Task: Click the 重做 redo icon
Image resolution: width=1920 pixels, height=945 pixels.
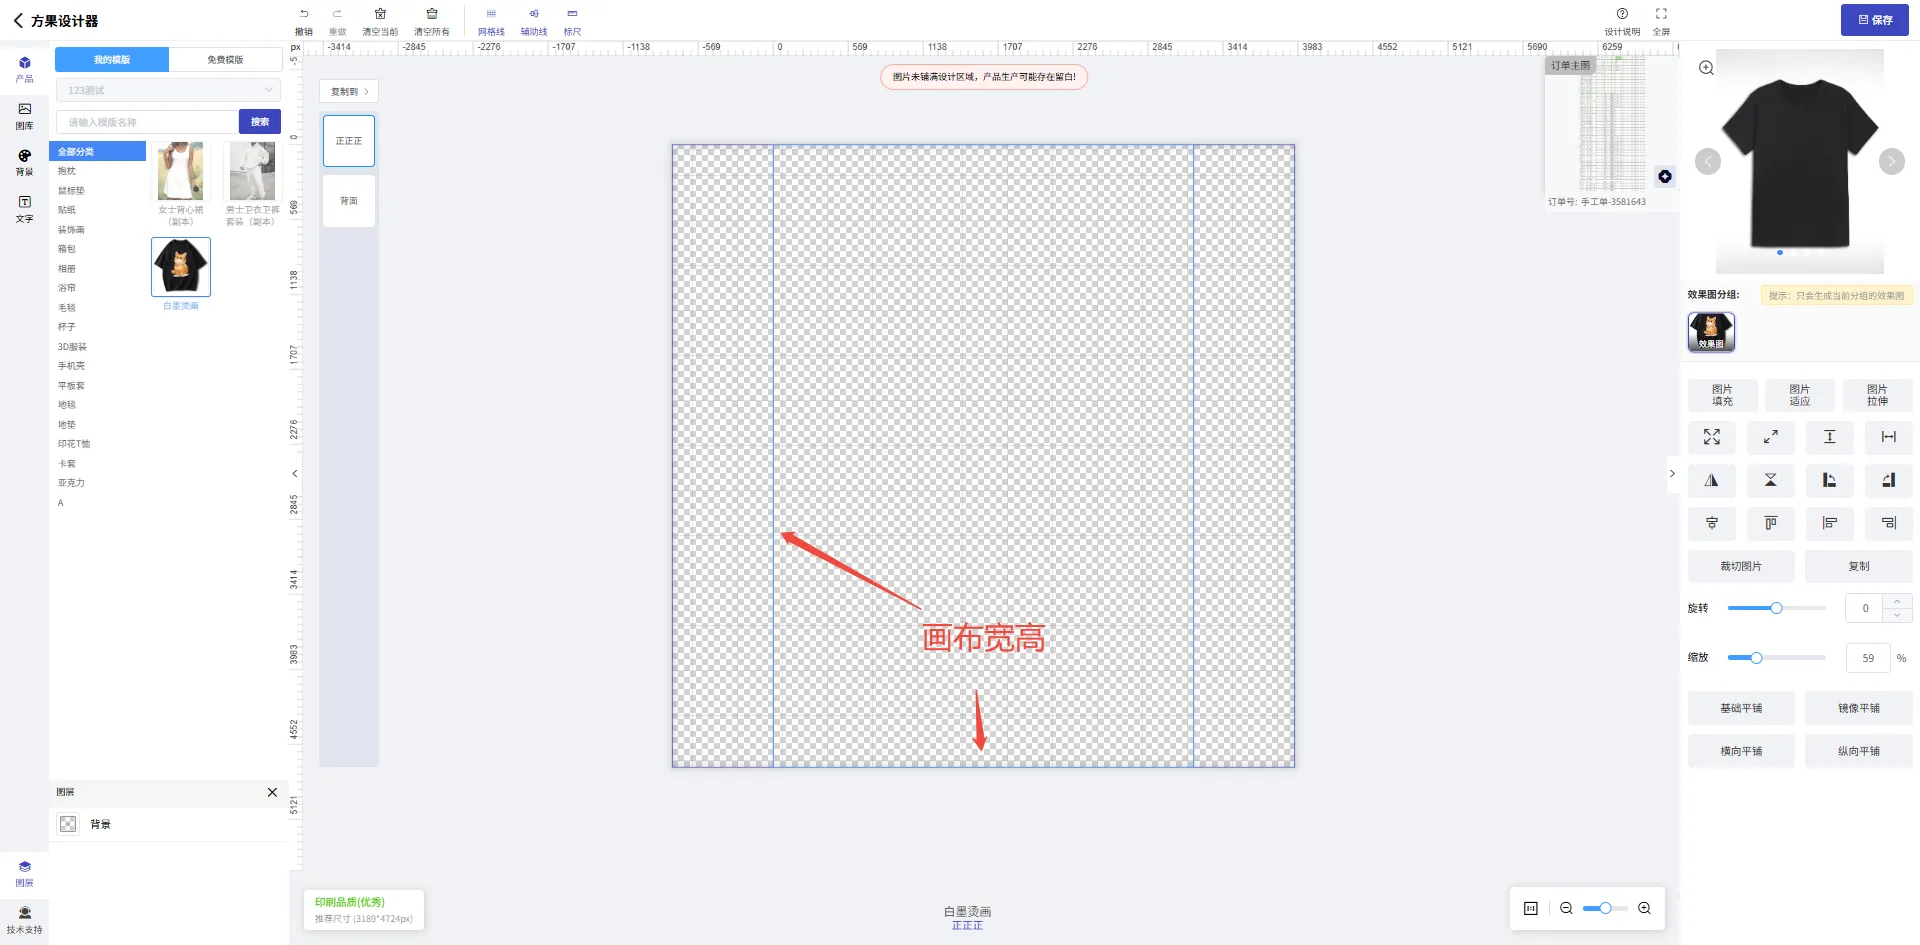Action: tap(338, 14)
